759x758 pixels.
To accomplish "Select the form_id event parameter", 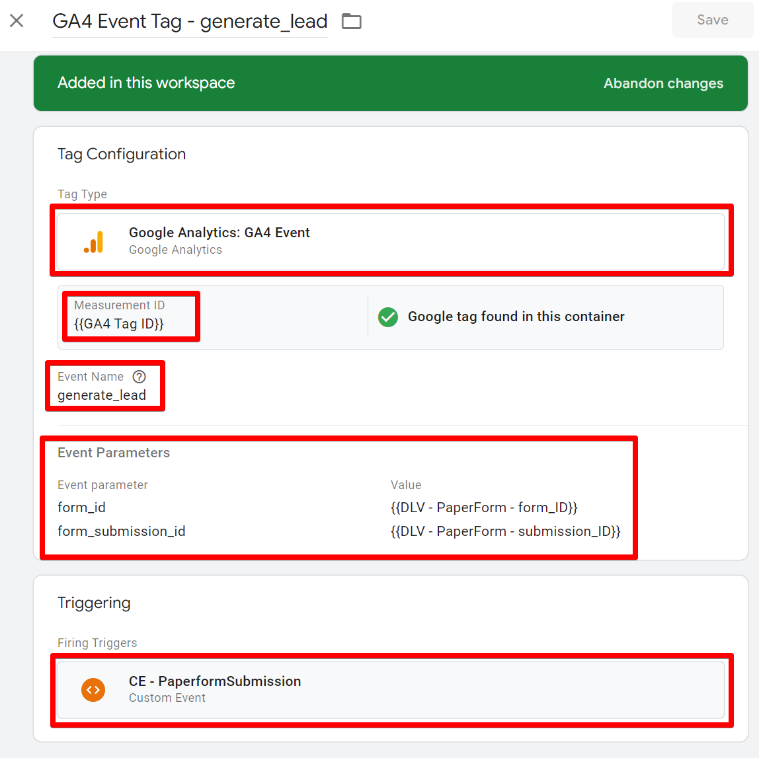I will pos(82,507).
